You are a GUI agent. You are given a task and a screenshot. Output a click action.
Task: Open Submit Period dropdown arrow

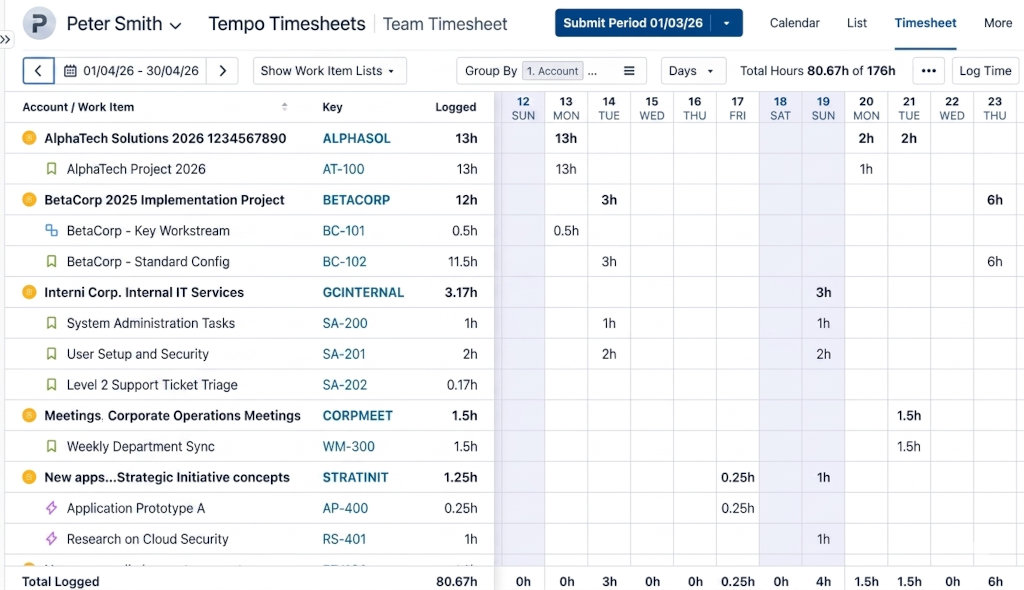pos(726,23)
